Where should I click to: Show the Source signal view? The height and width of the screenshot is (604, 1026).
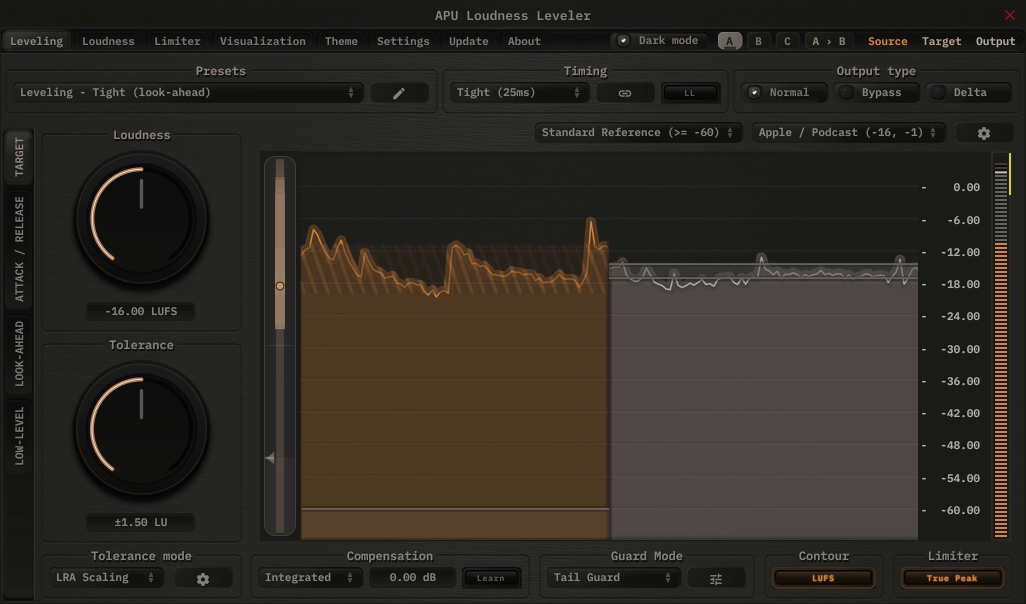point(888,41)
